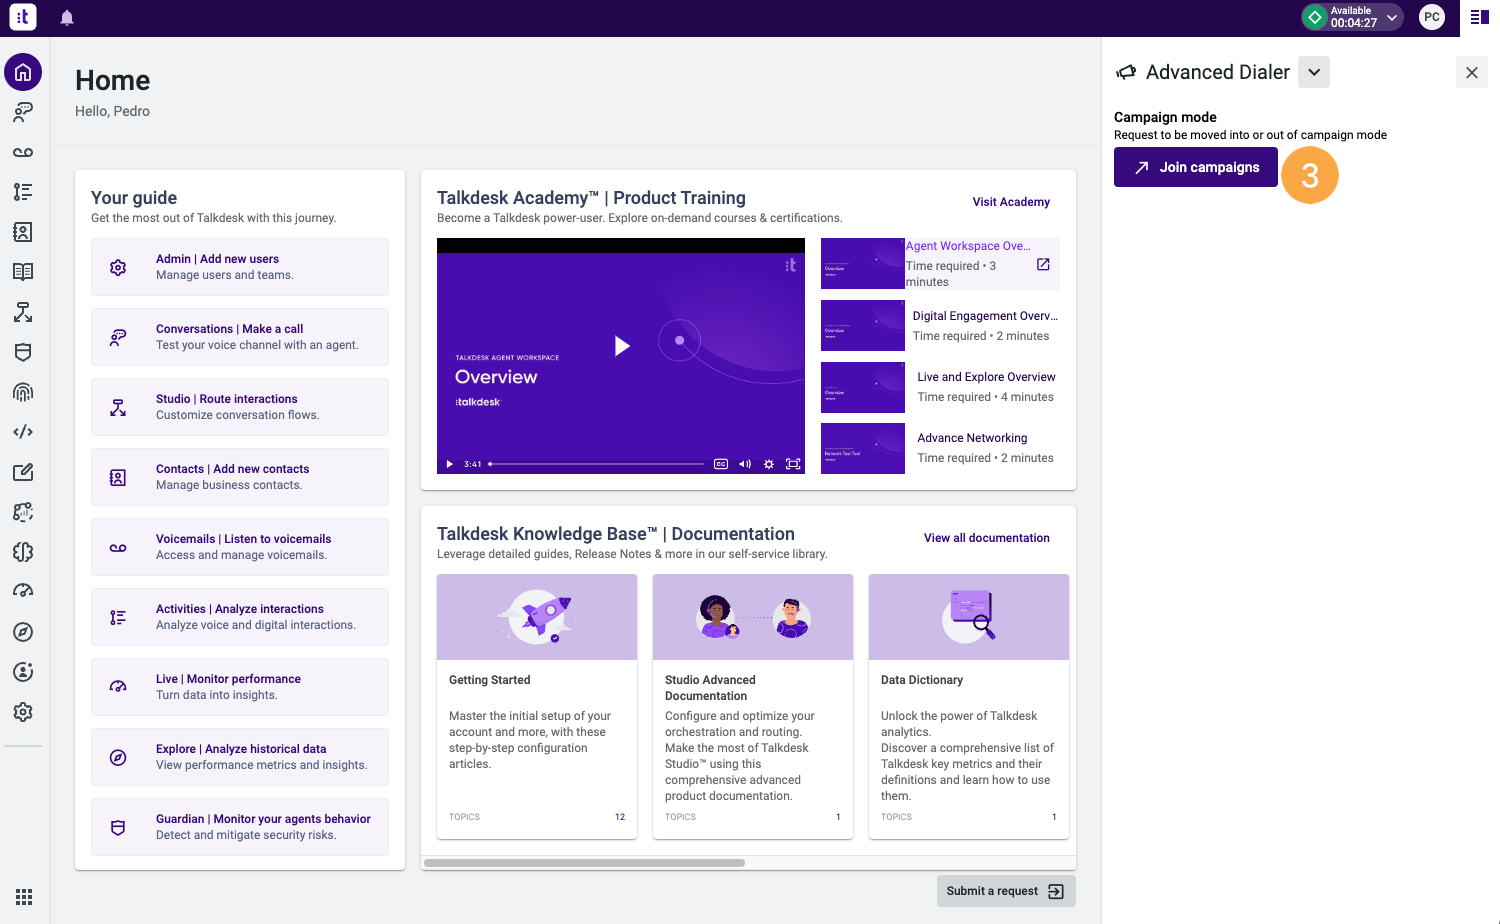This screenshot has height=924, width=1500.
Task: Open Studio icon in the sidebar
Action: [23, 312]
